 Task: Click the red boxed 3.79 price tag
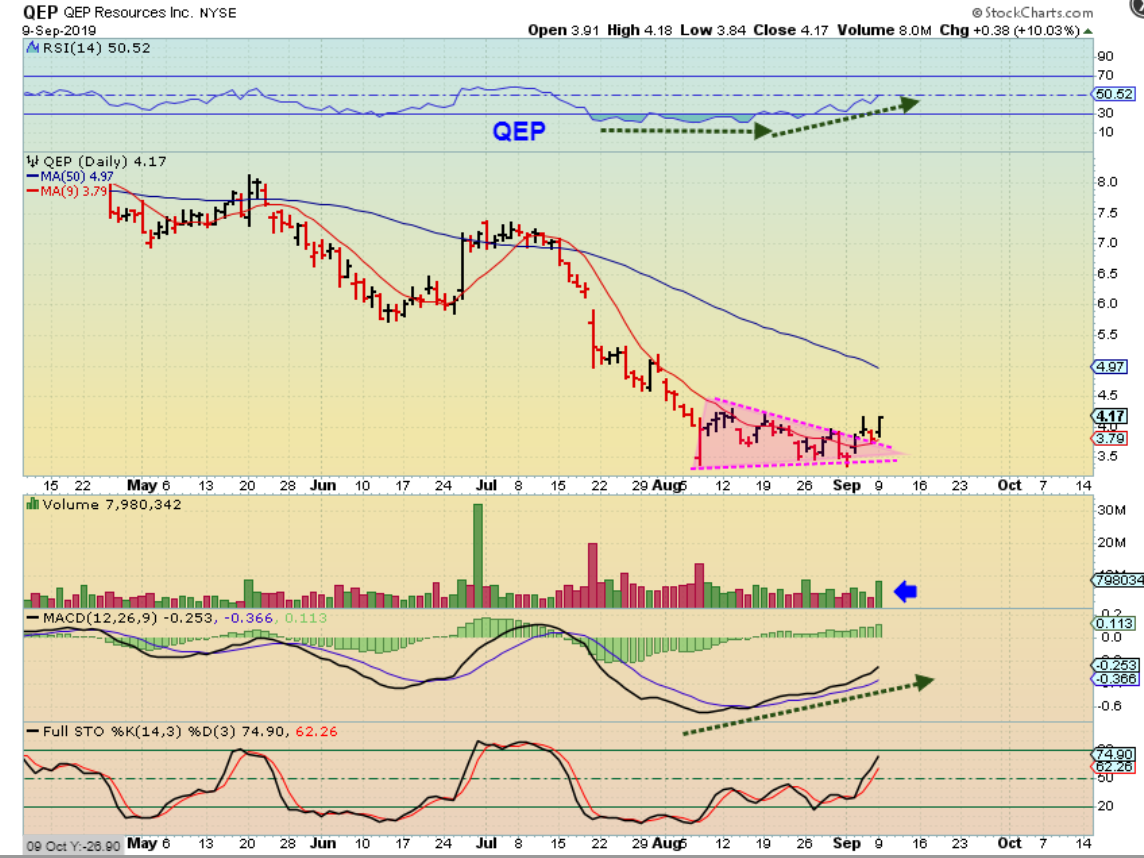1110,438
